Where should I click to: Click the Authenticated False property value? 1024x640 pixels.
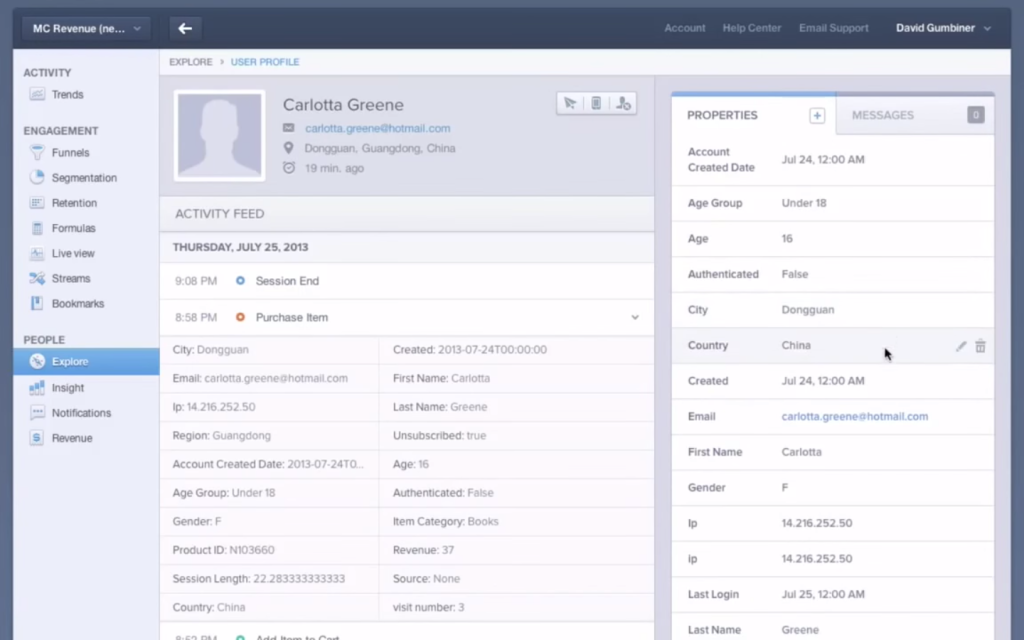click(x=795, y=274)
